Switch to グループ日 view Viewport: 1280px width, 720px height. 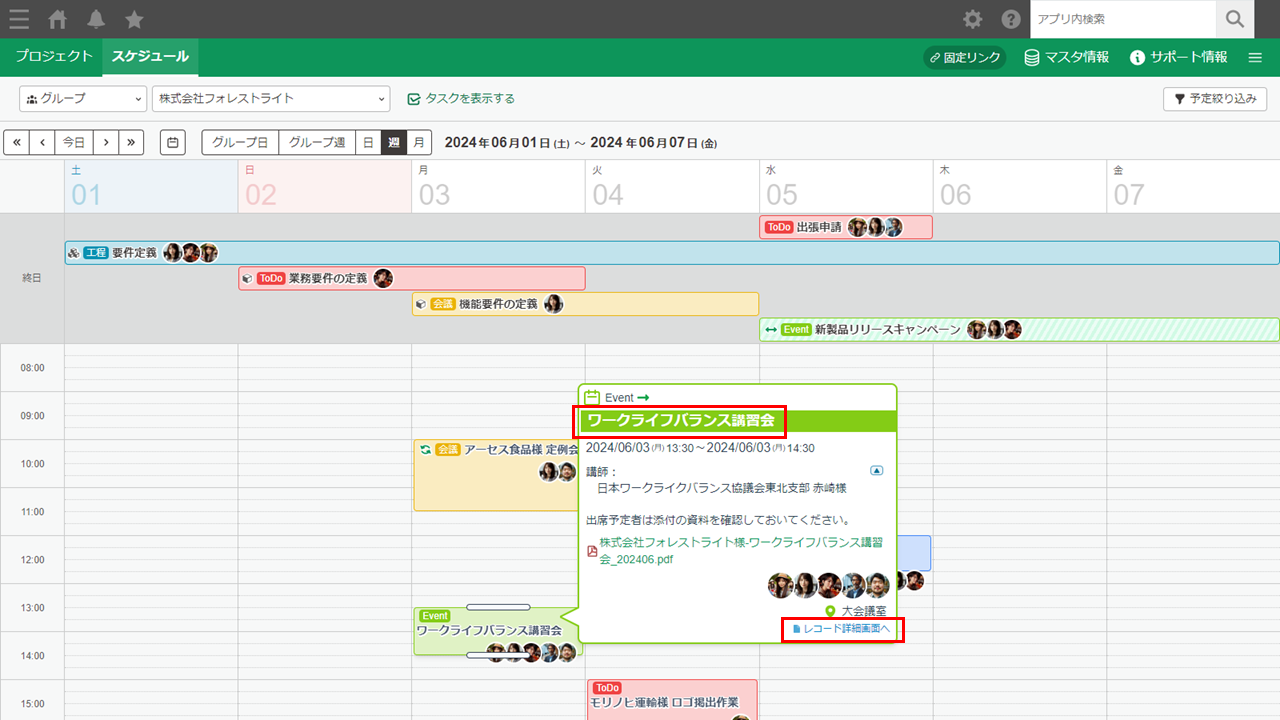[x=240, y=142]
